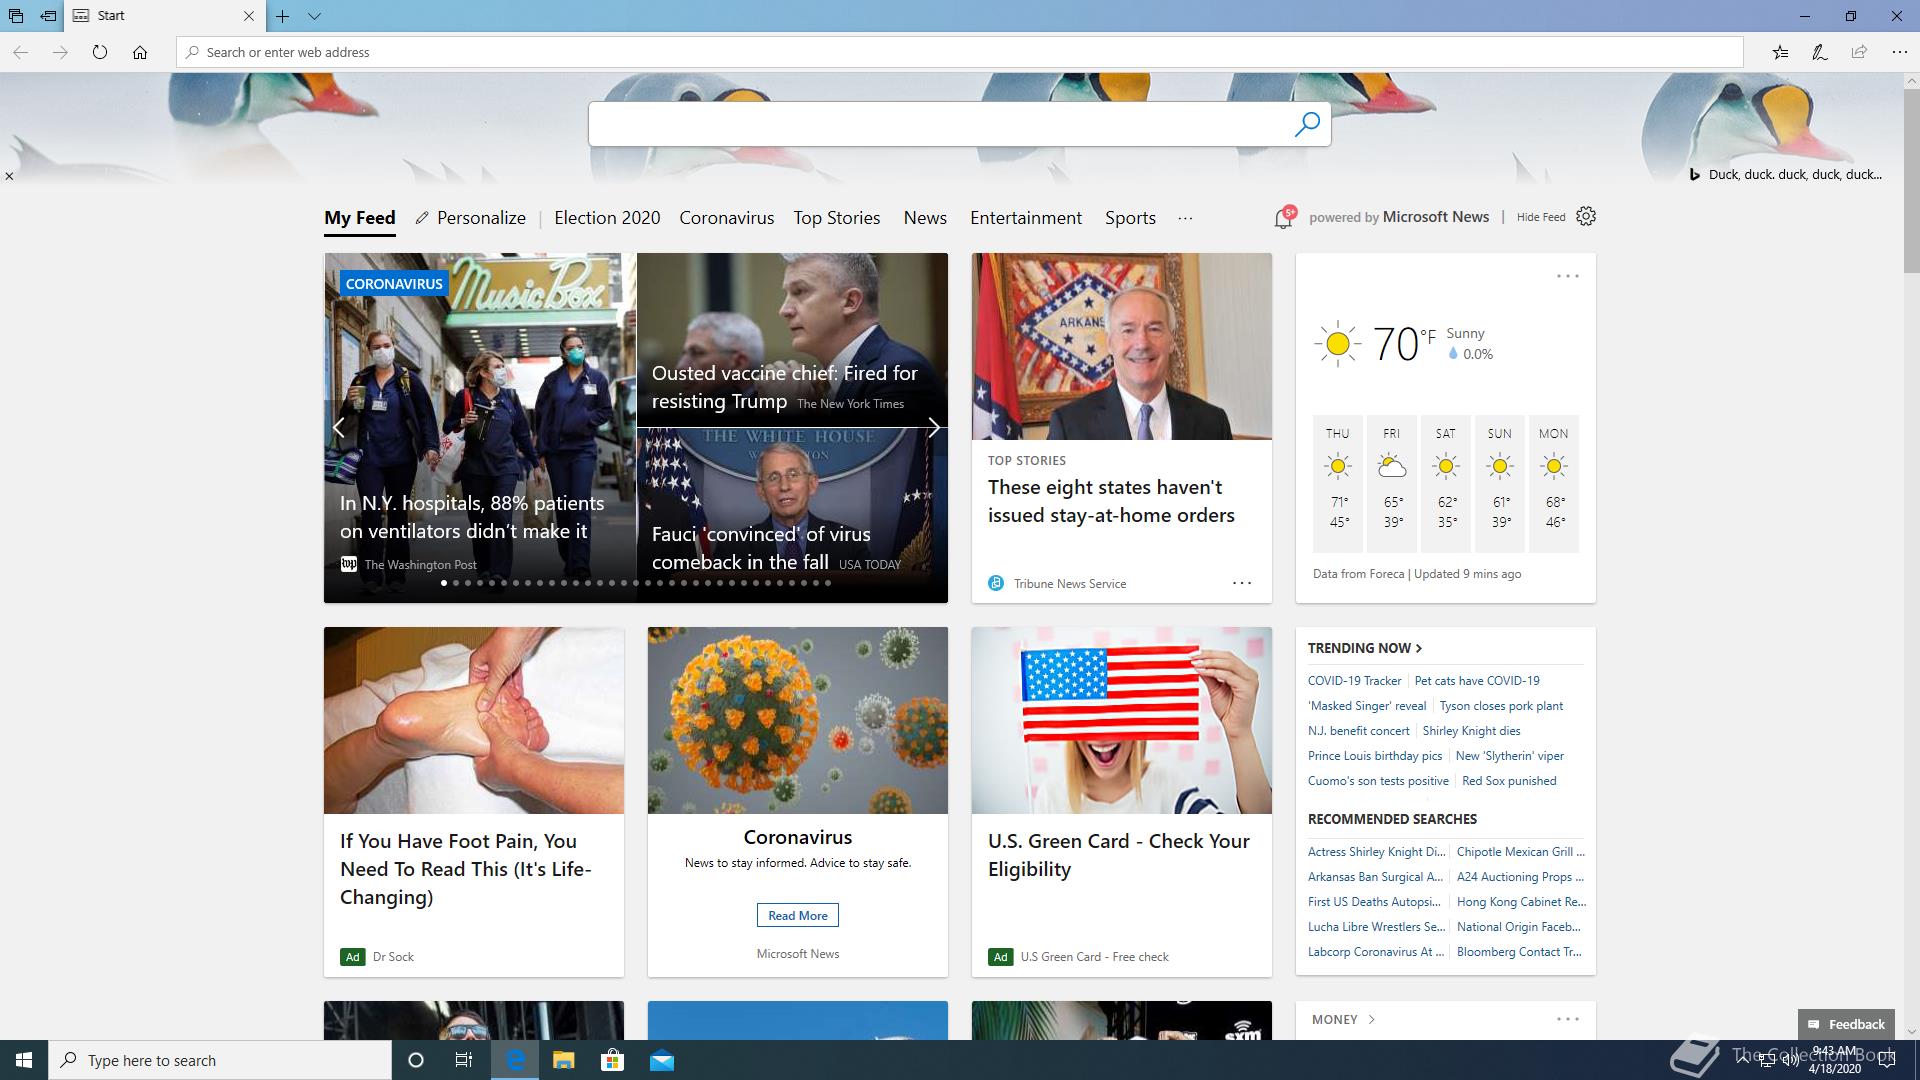This screenshot has height=1080, width=1920.
Task: Switch to Sports tab
Action: [1130, 218]
